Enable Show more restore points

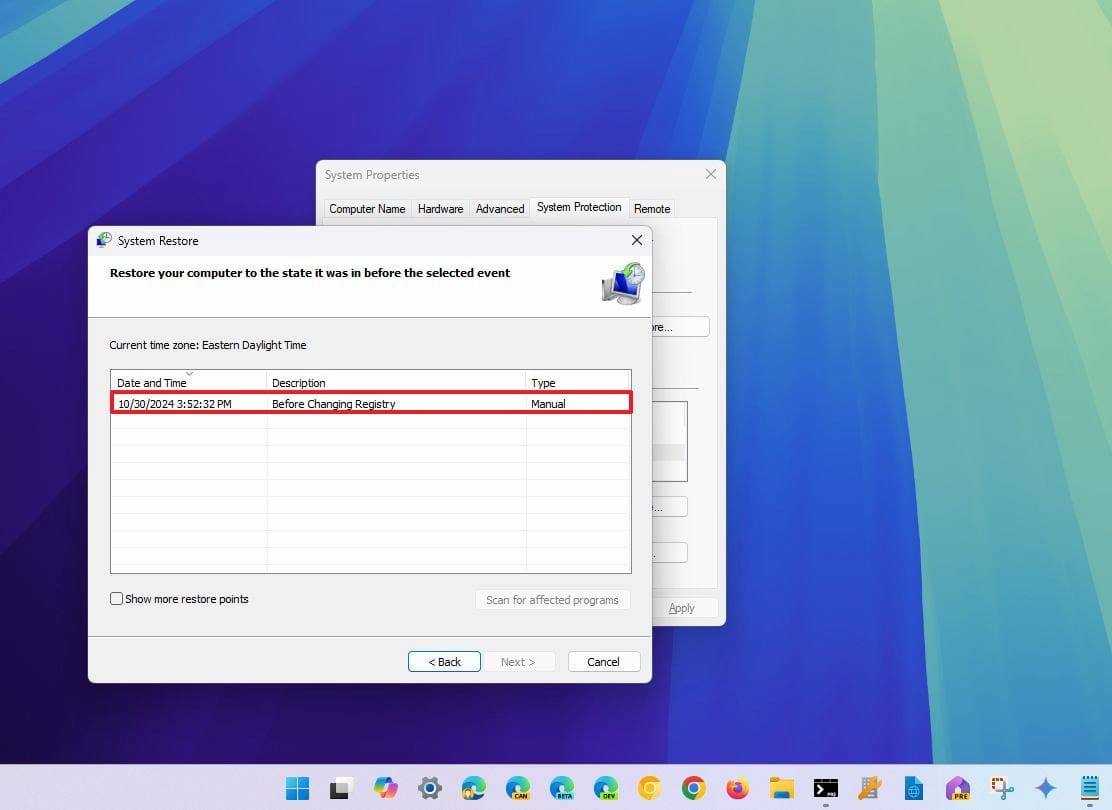point(117,598)
